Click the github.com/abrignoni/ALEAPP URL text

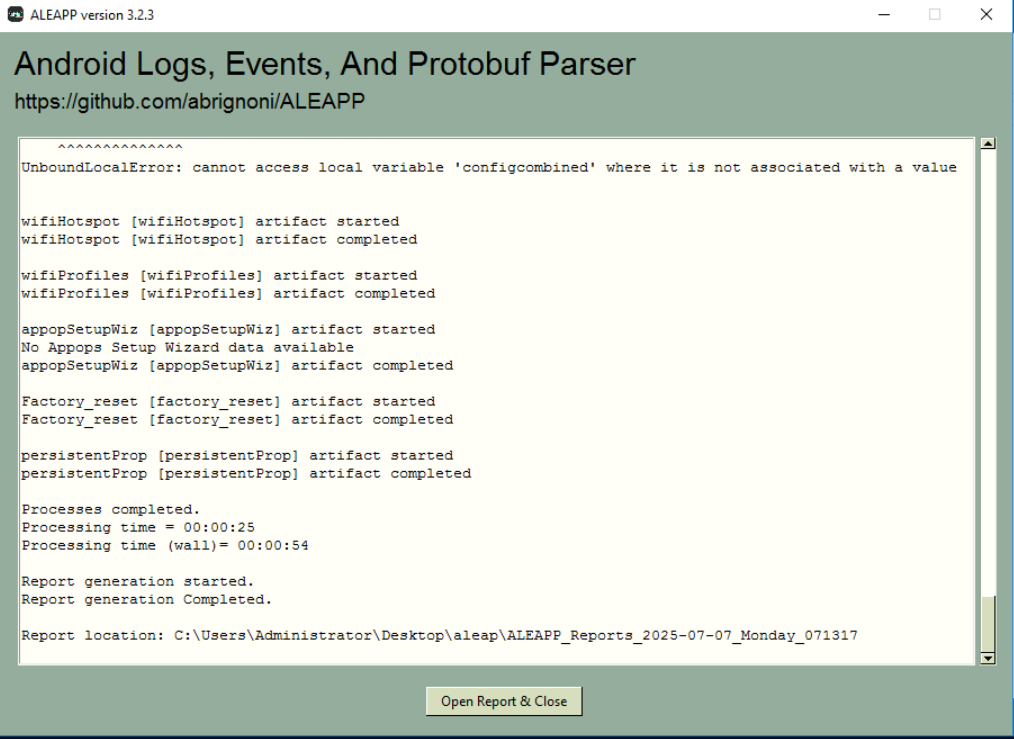189,102
